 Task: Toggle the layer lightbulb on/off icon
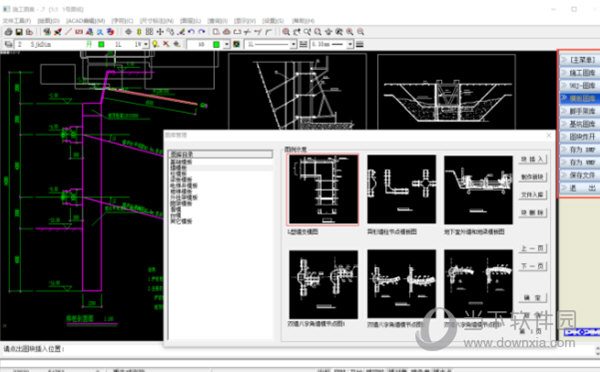[x=155, y=44]
